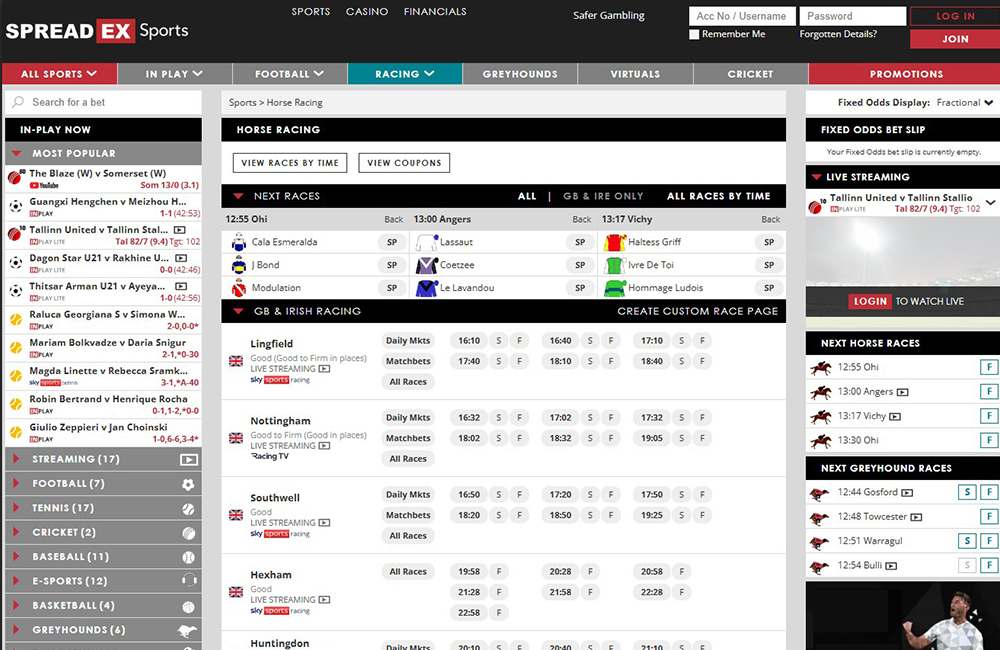Click the Southwell UK flag icon

click(x=236, y=515)
